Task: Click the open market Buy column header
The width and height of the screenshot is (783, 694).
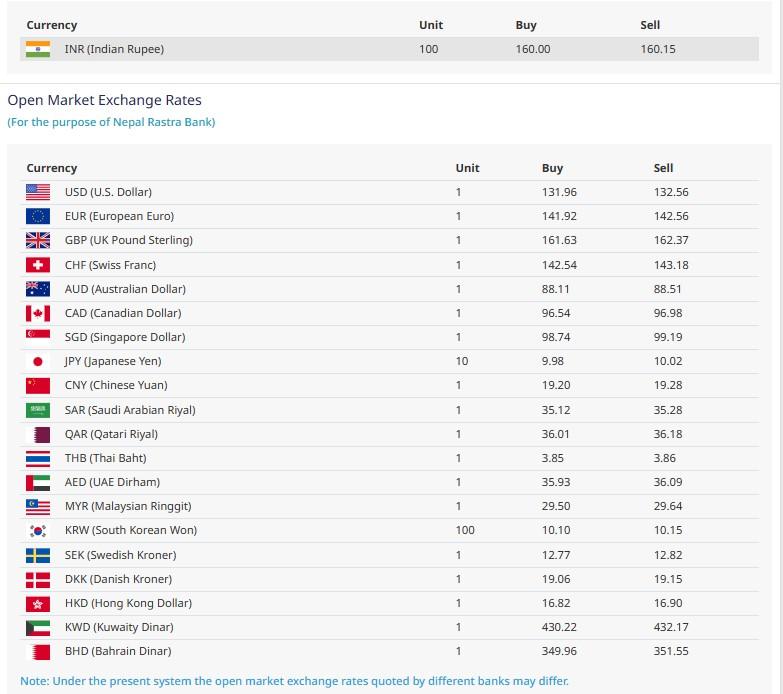Action: click(x=552, y=168)
